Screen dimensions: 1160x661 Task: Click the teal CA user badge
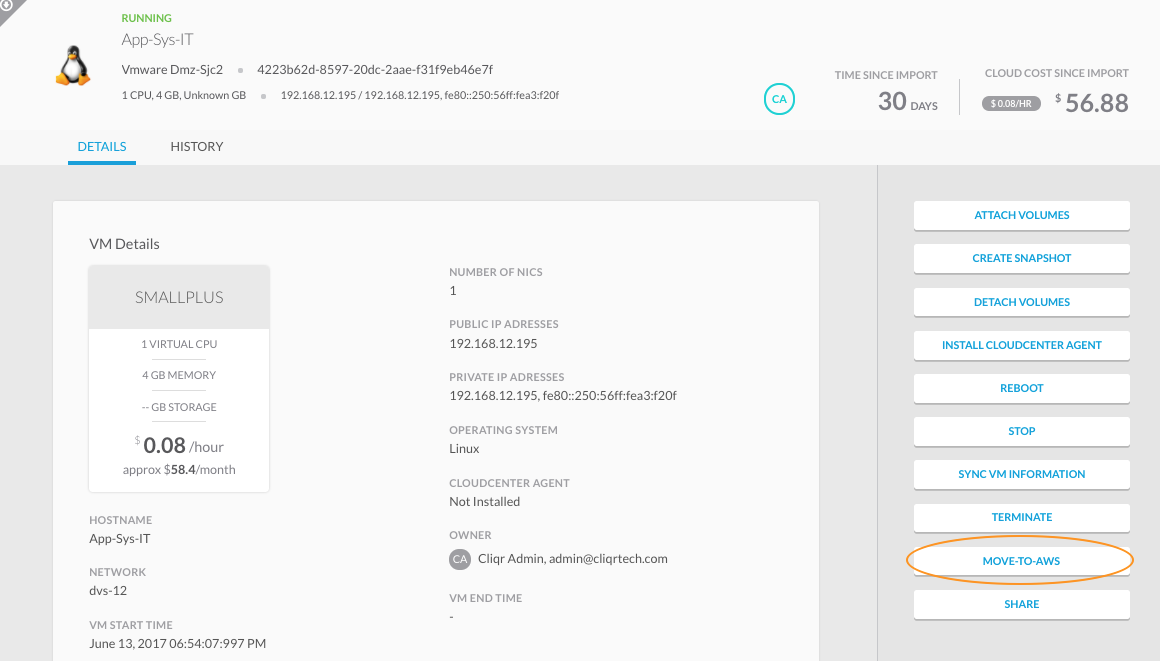[x=779, y=99]
